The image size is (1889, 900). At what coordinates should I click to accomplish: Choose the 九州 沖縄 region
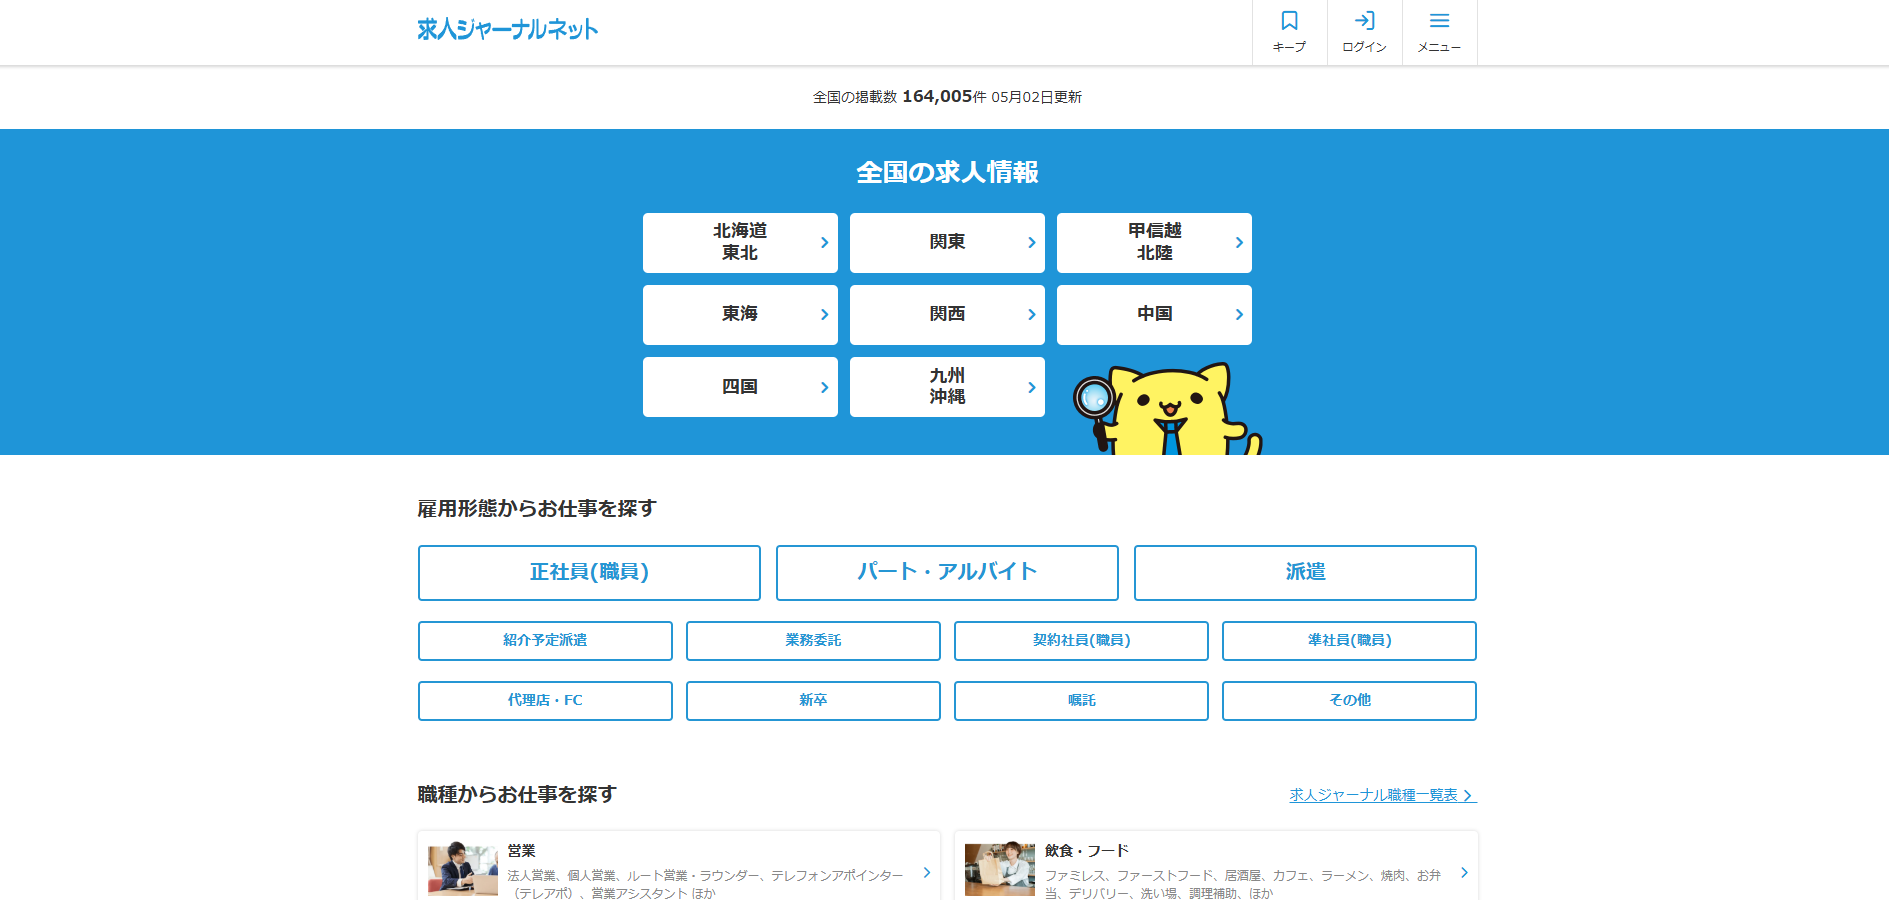(946, 387)
